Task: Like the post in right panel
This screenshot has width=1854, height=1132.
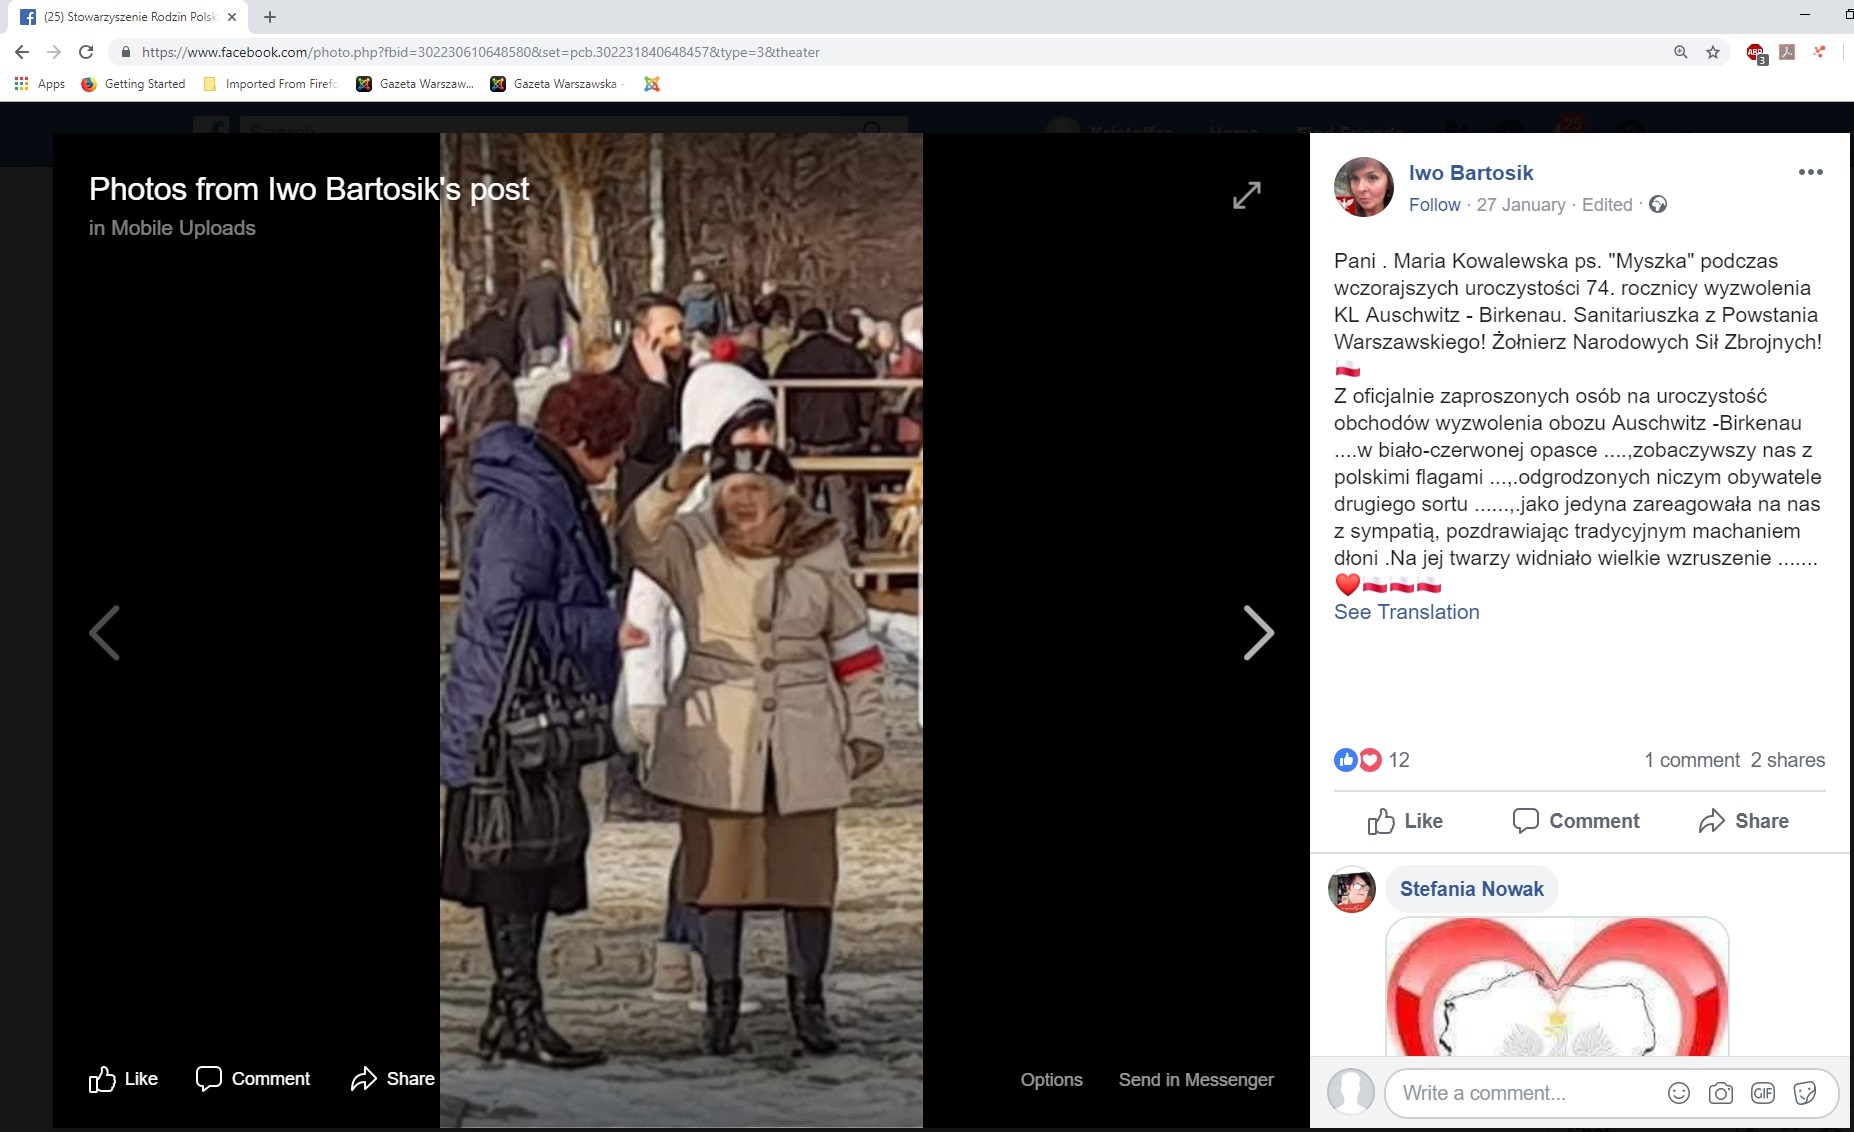Action: pos(1405,821)
